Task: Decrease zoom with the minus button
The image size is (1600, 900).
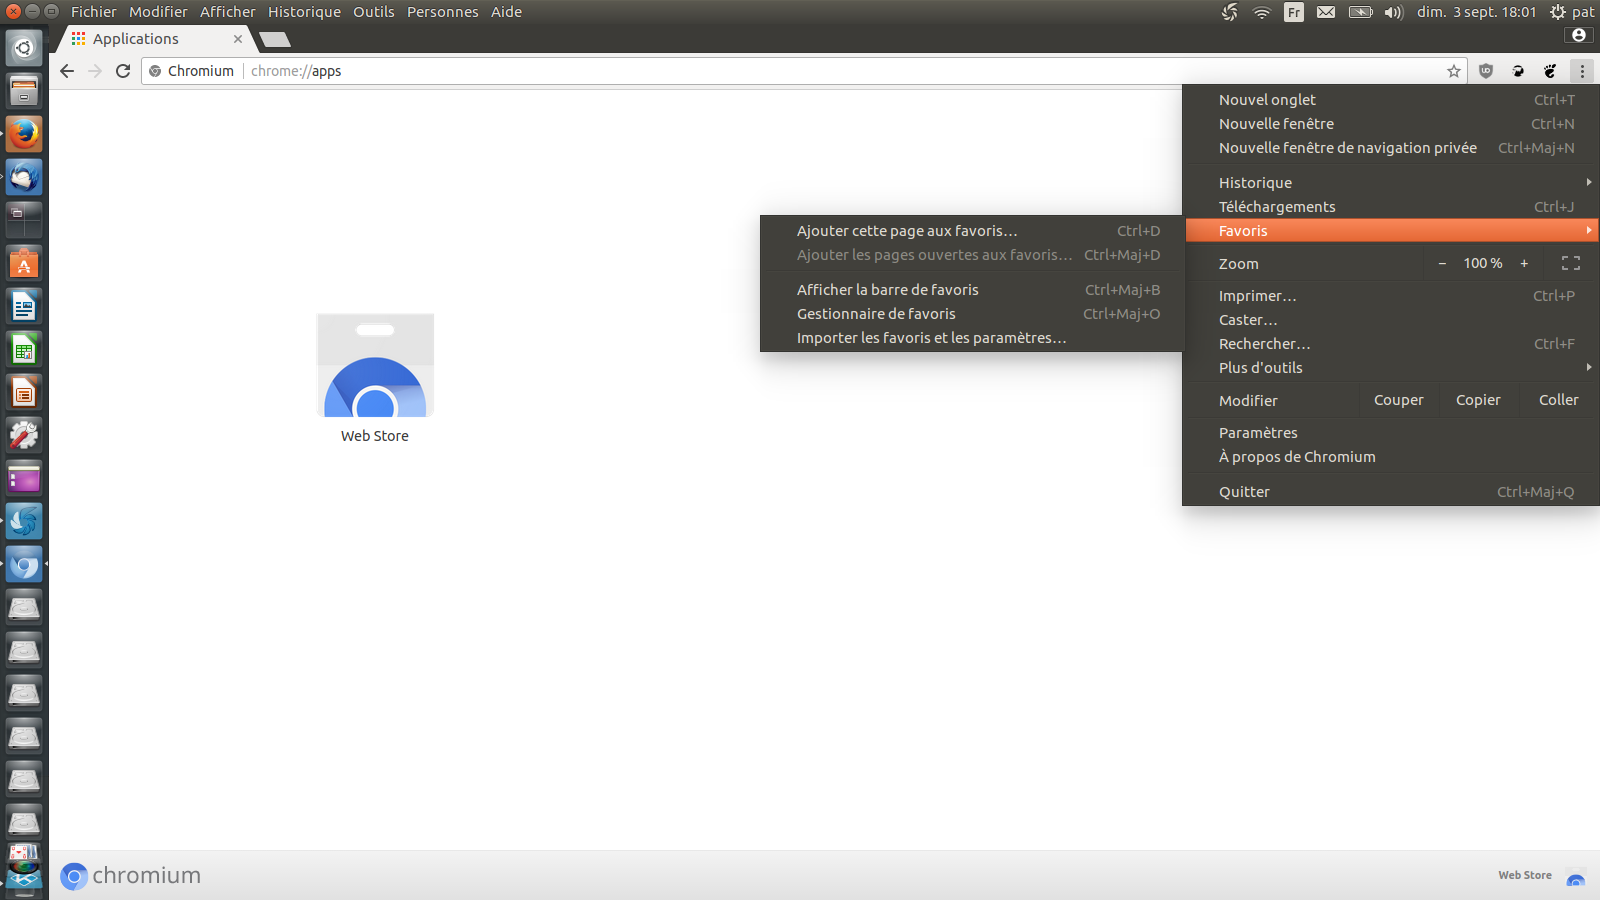Action: [1442, 263]
